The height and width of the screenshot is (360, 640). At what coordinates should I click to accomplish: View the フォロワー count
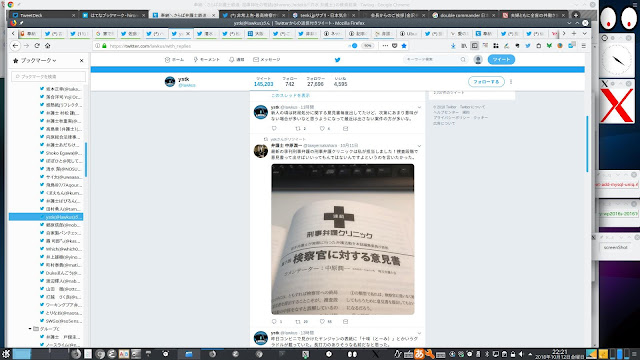(x=315, y=82)
